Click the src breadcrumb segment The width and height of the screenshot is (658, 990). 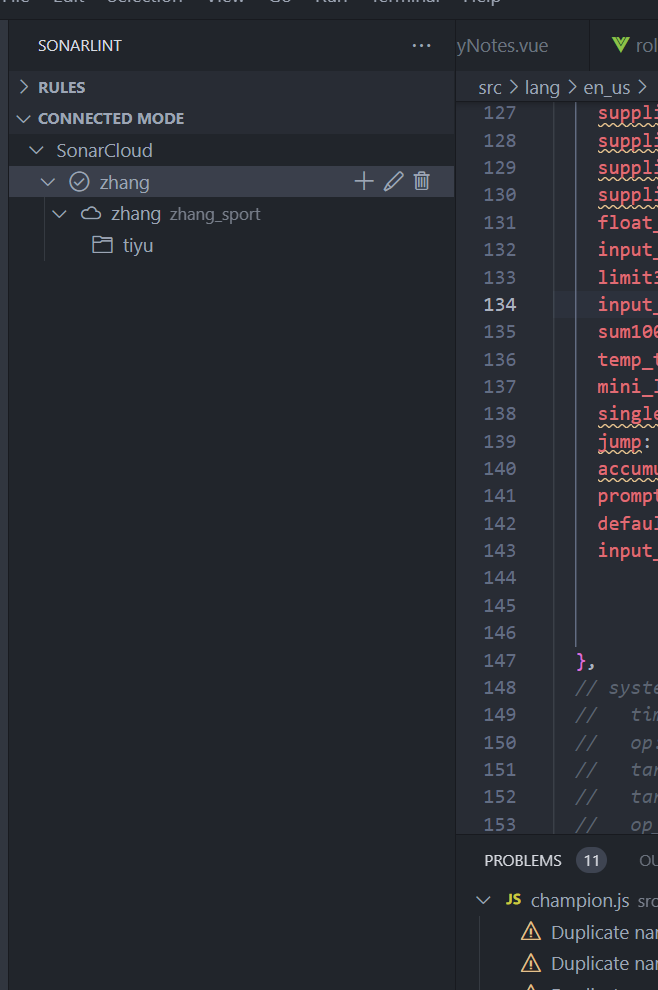pos(490,87)
